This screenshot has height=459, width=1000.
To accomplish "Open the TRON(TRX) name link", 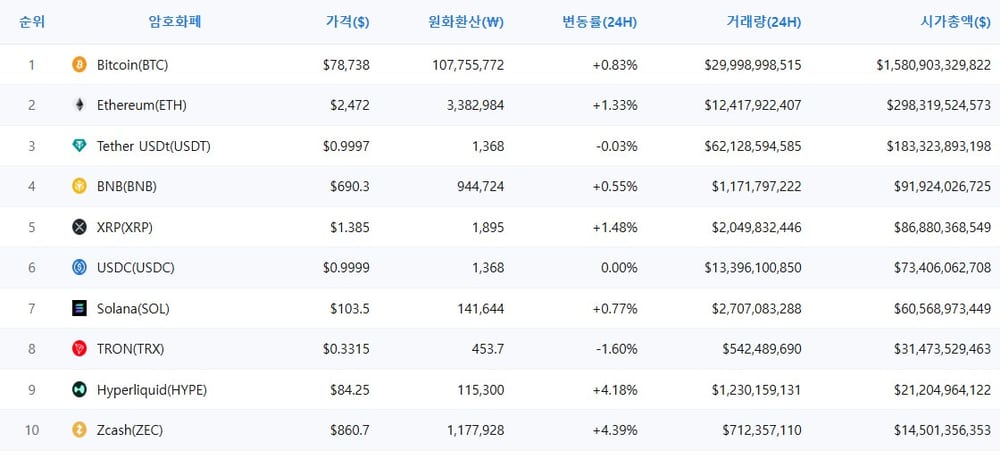I will [x=133, y=349].
